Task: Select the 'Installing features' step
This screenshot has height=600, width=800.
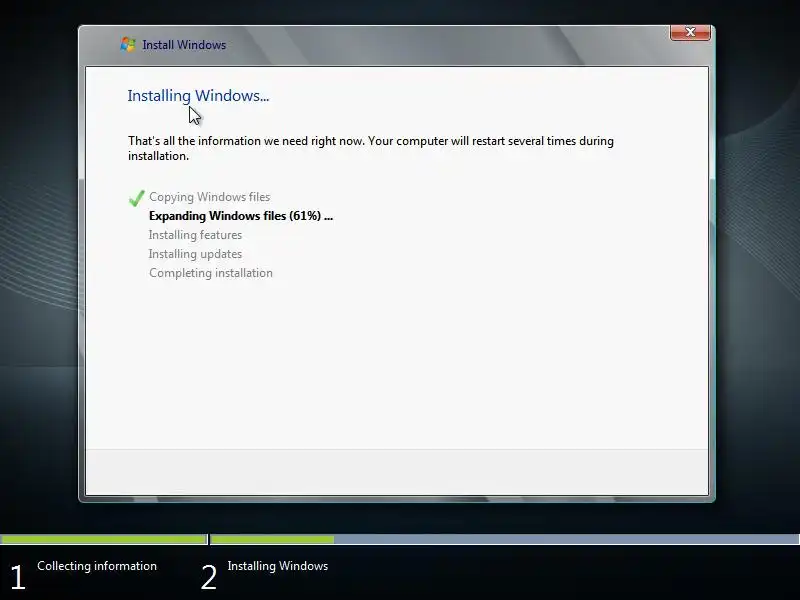Action: pos(195,235)
